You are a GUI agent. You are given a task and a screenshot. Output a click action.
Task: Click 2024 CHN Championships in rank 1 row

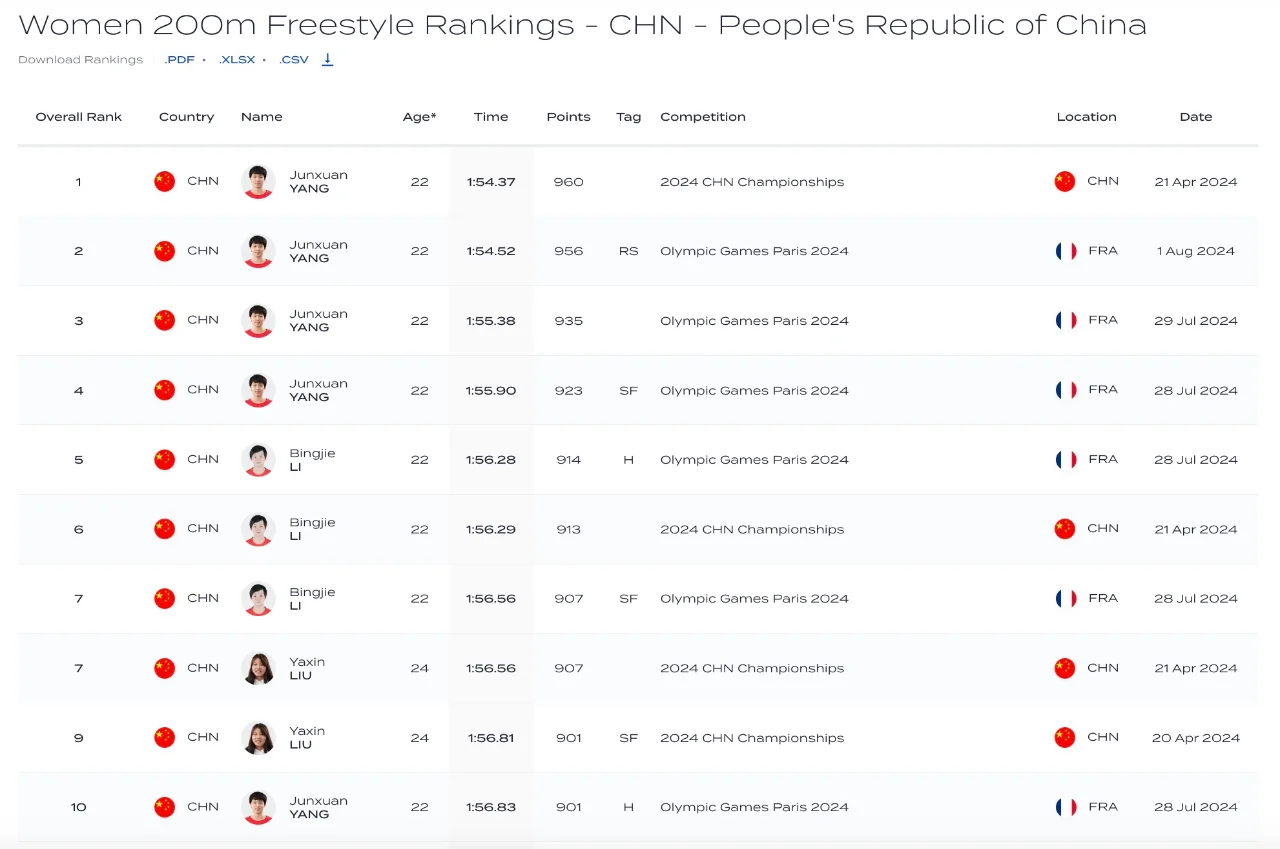tap(752, 182)
